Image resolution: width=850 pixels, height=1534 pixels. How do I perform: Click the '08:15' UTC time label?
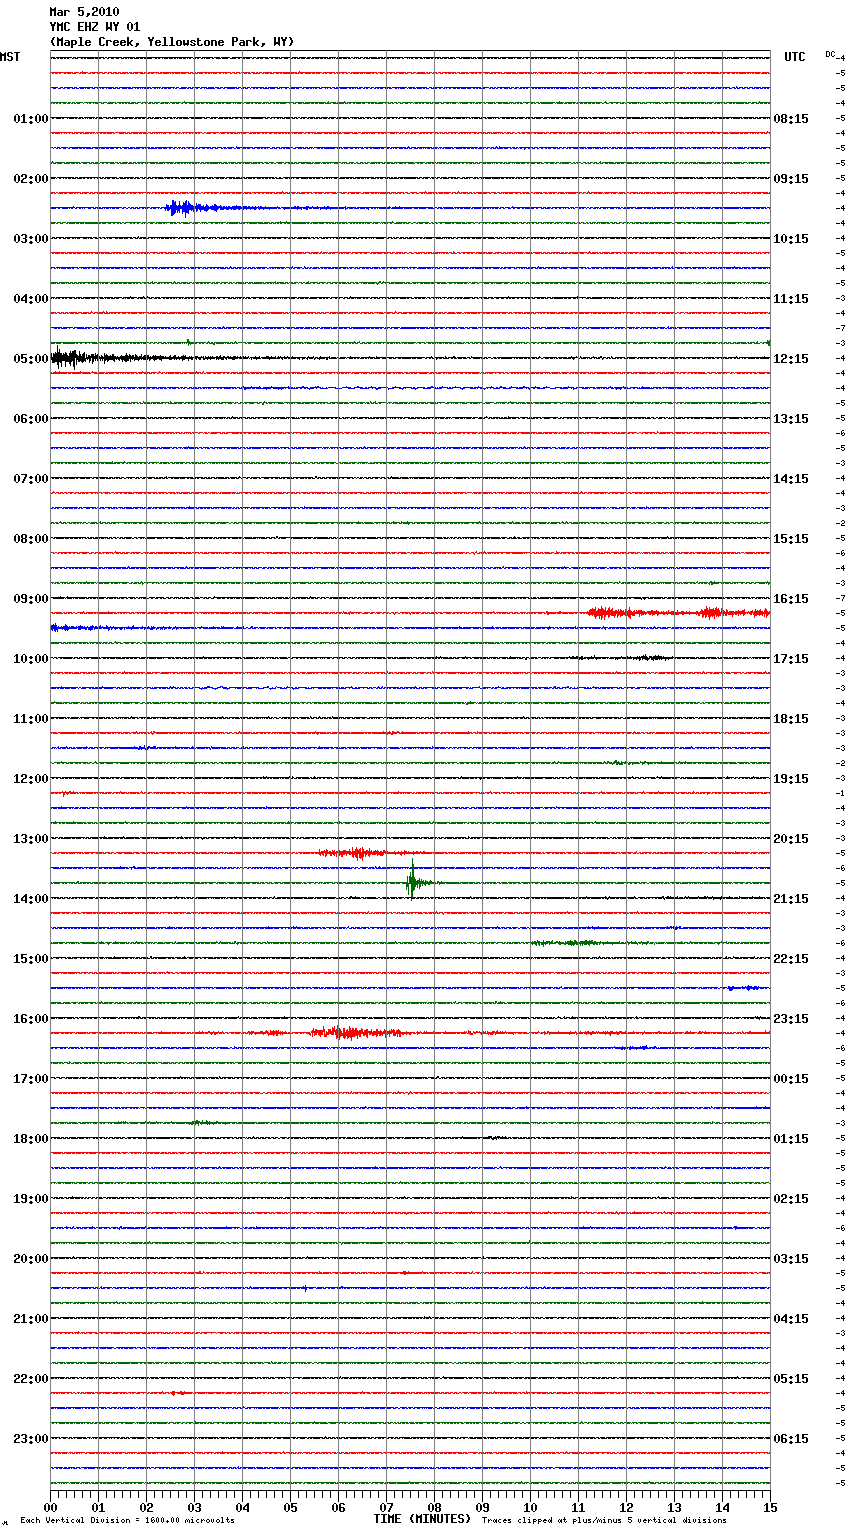point(791,119)
